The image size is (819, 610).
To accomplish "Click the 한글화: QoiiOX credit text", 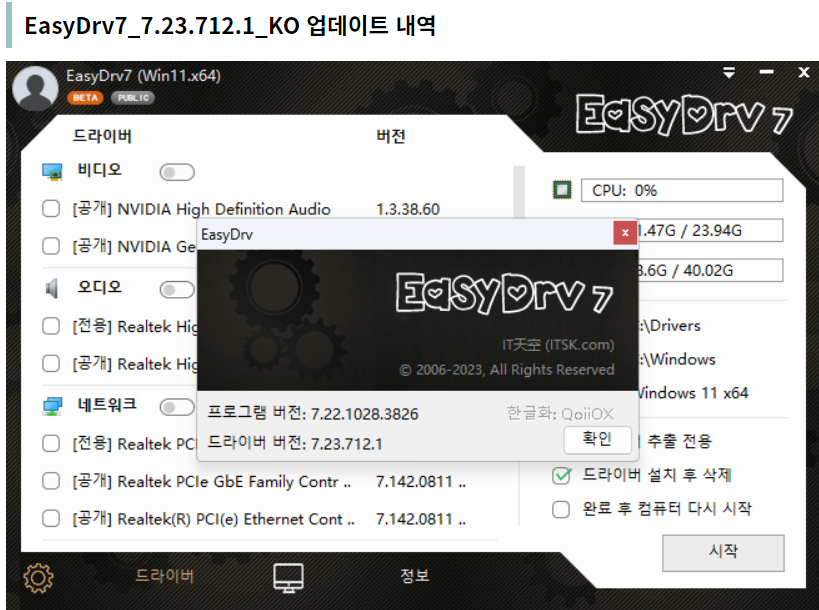I will coord(560,414).
